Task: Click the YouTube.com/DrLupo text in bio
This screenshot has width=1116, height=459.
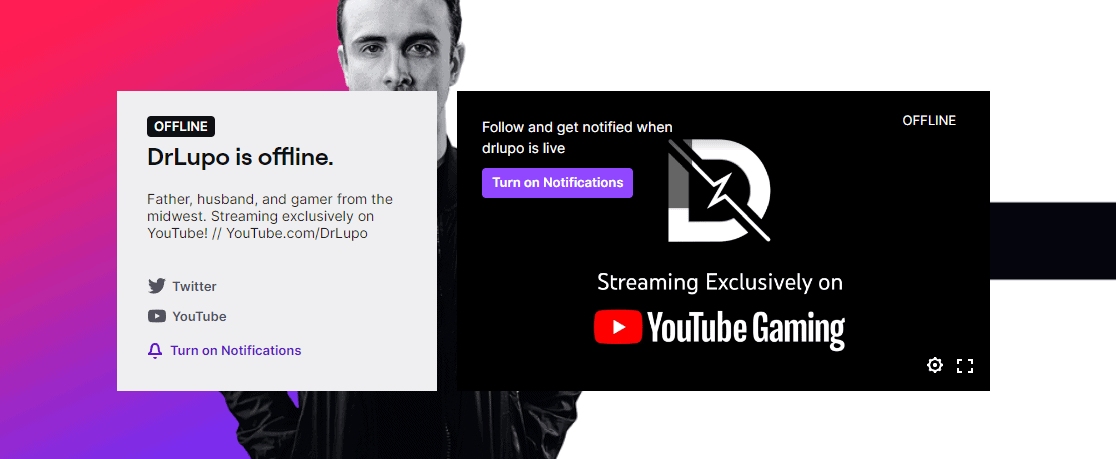Action: coord(297,233)
